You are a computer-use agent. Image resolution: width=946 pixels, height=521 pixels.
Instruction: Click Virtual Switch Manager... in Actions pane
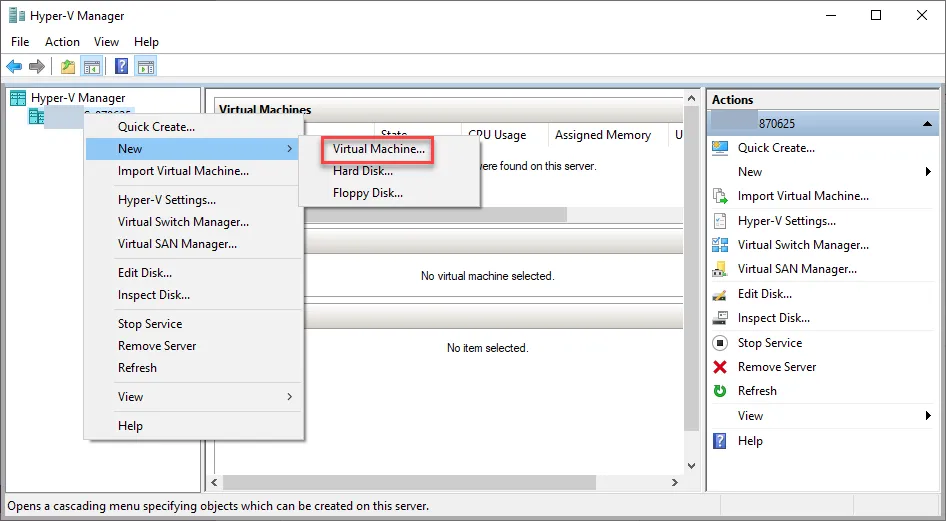pos(803,245)
